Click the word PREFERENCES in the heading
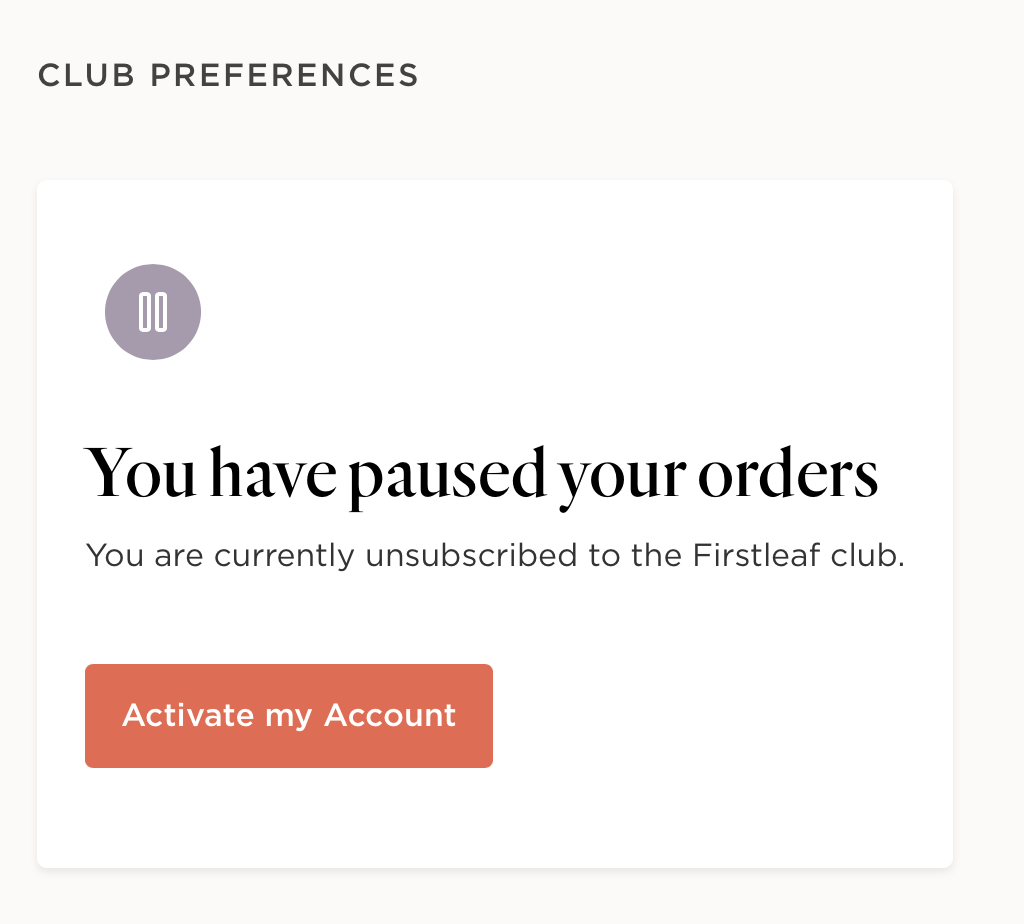The width and height of the screenshot is (1024, 924). 284,75
